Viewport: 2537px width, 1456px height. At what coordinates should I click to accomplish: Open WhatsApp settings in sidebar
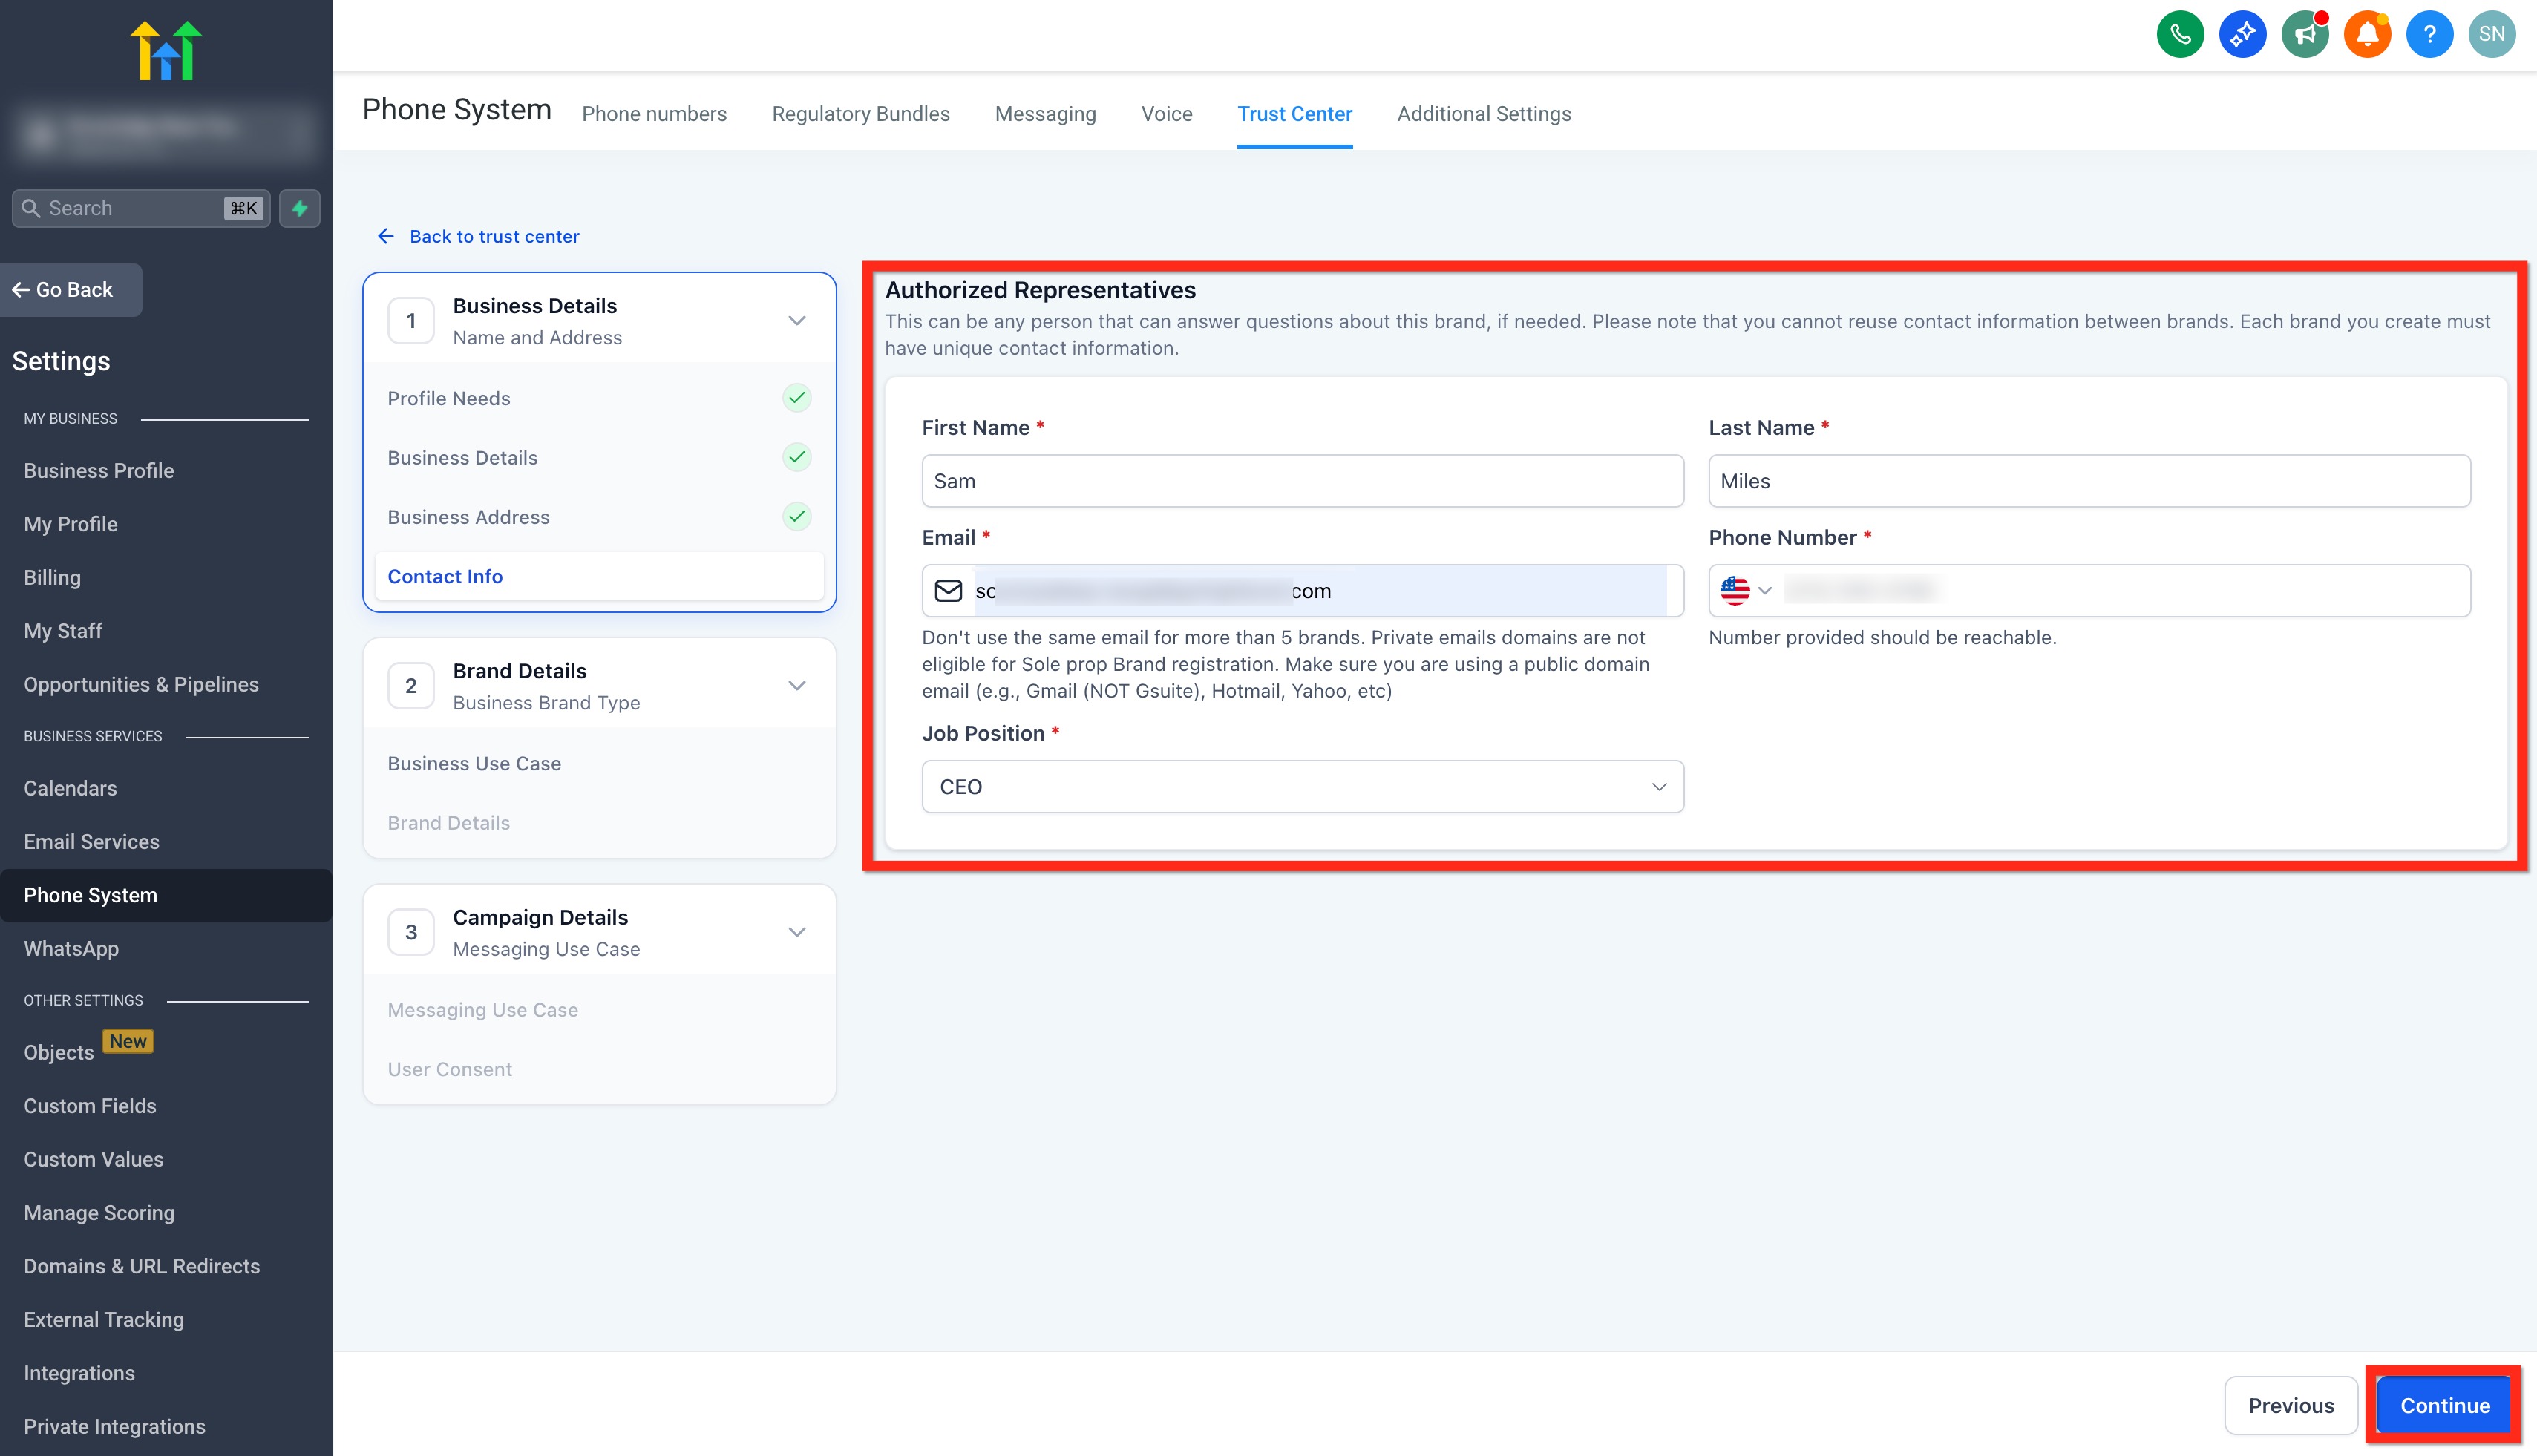pyautogui.click(x=71, y=949)
